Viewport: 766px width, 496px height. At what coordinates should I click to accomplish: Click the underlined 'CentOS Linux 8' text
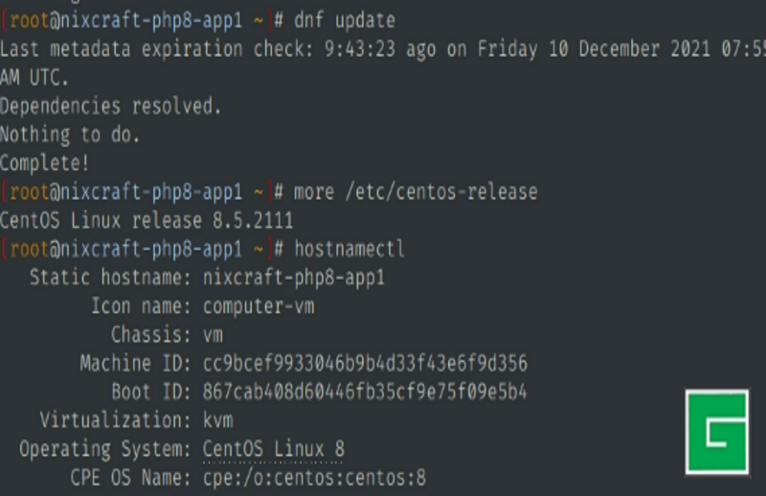tap(273, 448)
